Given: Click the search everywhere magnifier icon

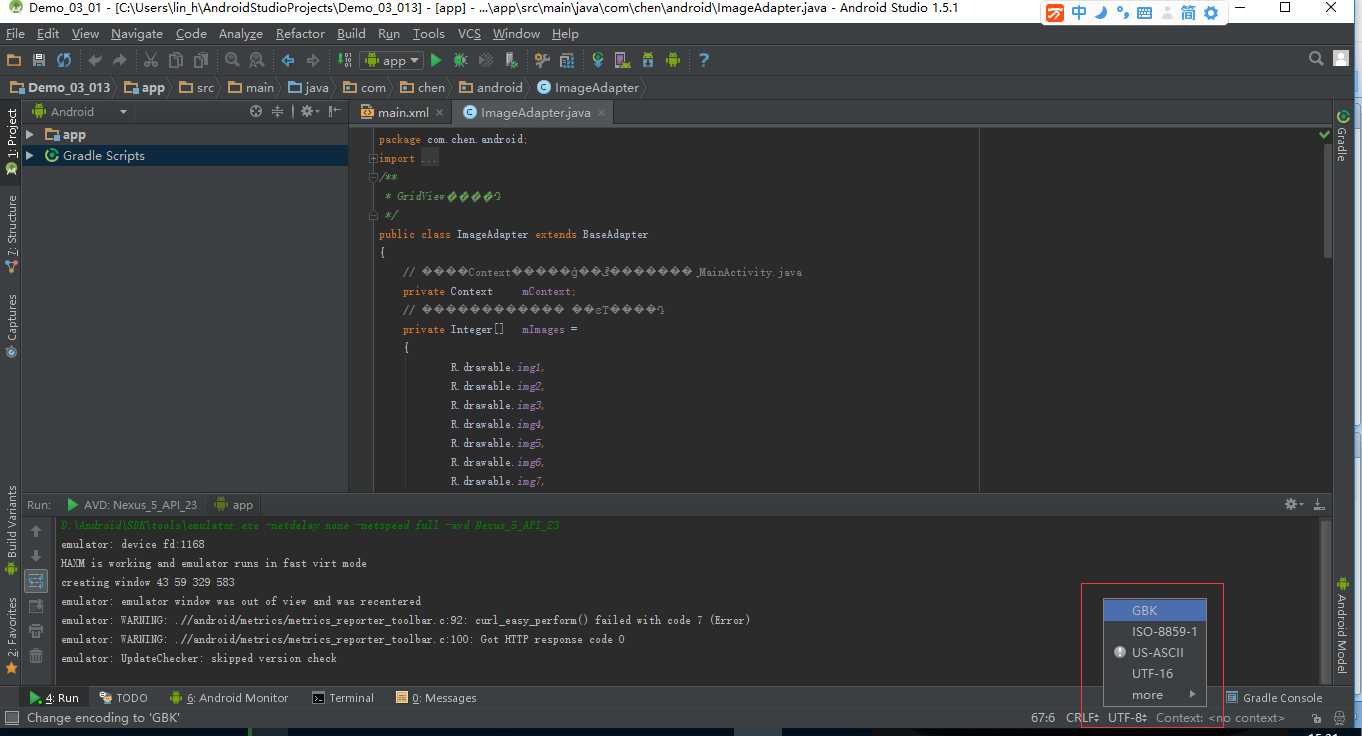Looking at the screenshot, I should coord(1316,59).
